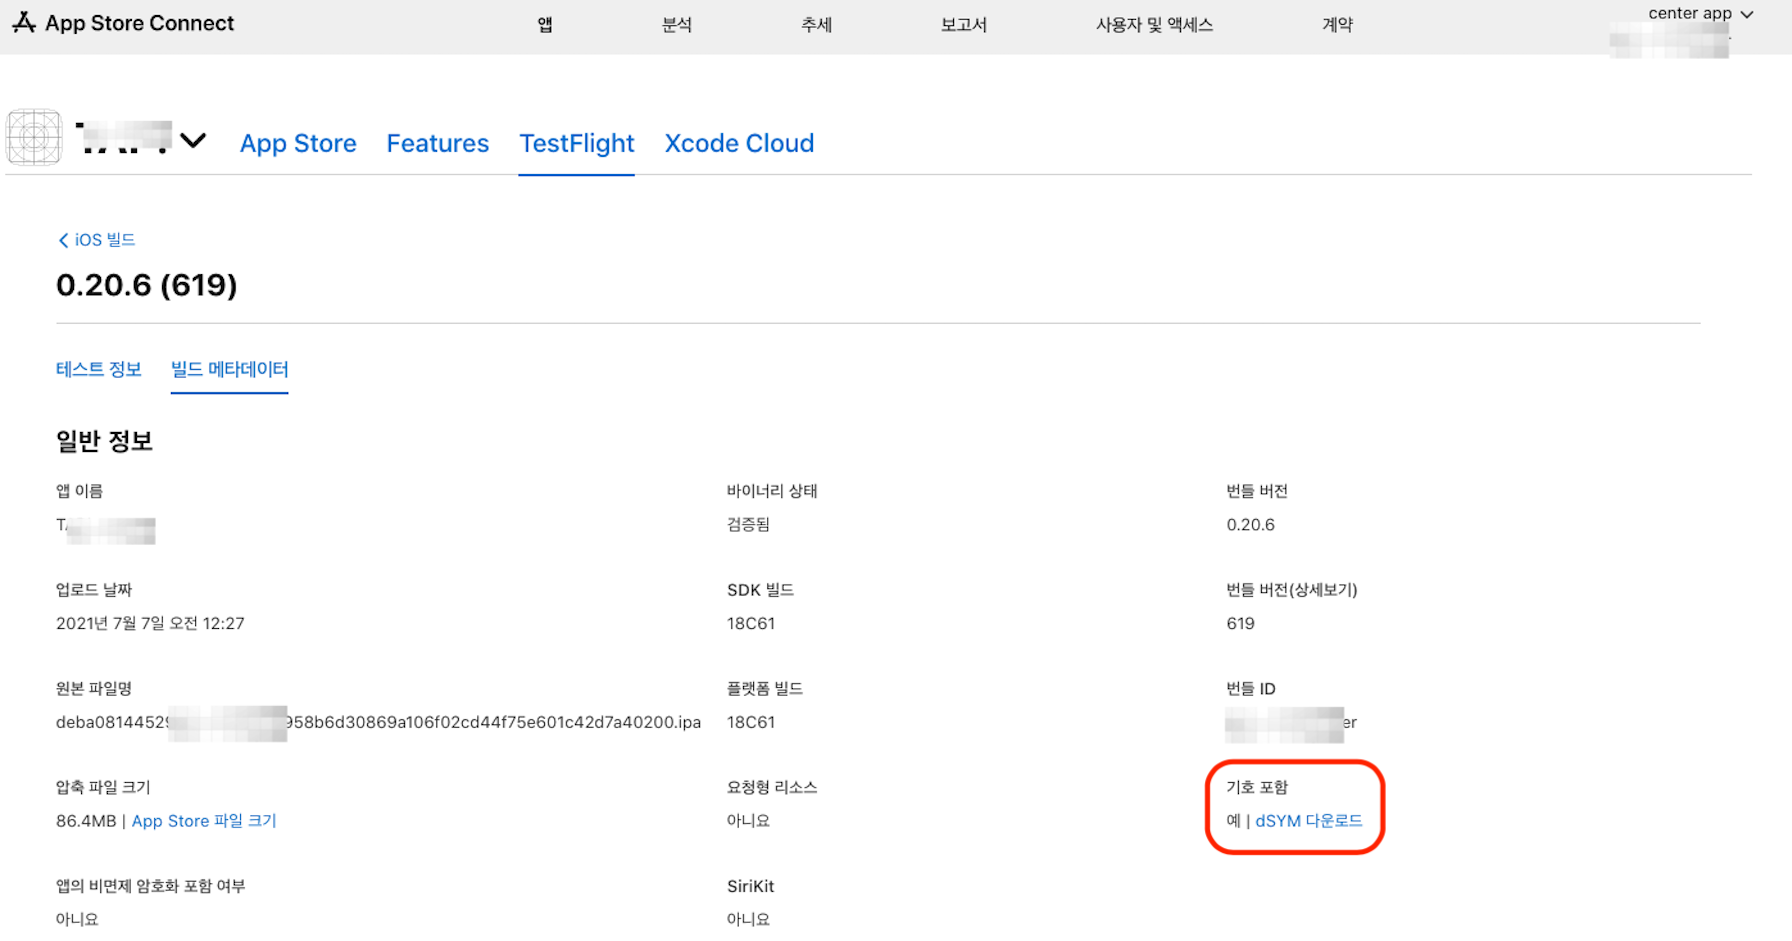The width and height of the screenshot is (1792, 941).
Task: Click the App Store Connect title text
Action: pyautogui.click(x=139, y=23)
